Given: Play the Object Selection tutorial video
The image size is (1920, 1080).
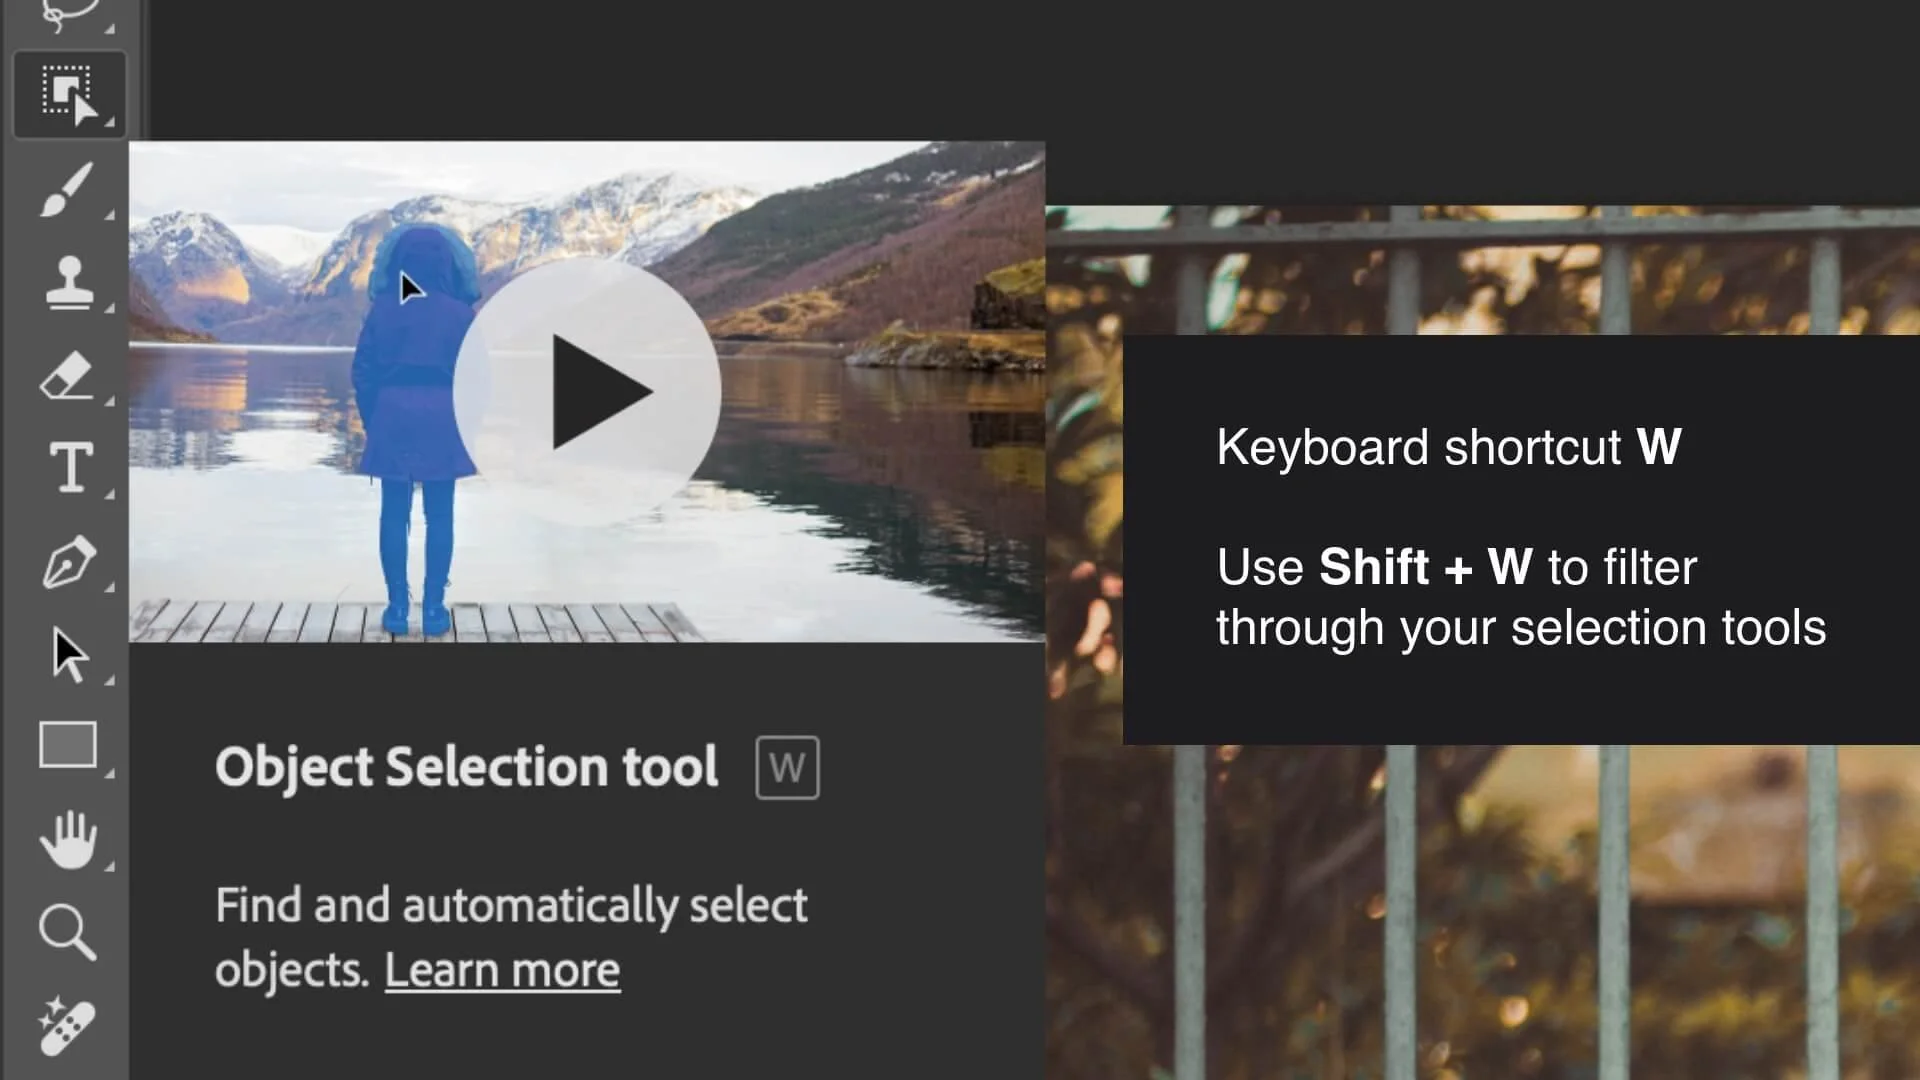Looking at the screenshot, I should click(587, 391).
